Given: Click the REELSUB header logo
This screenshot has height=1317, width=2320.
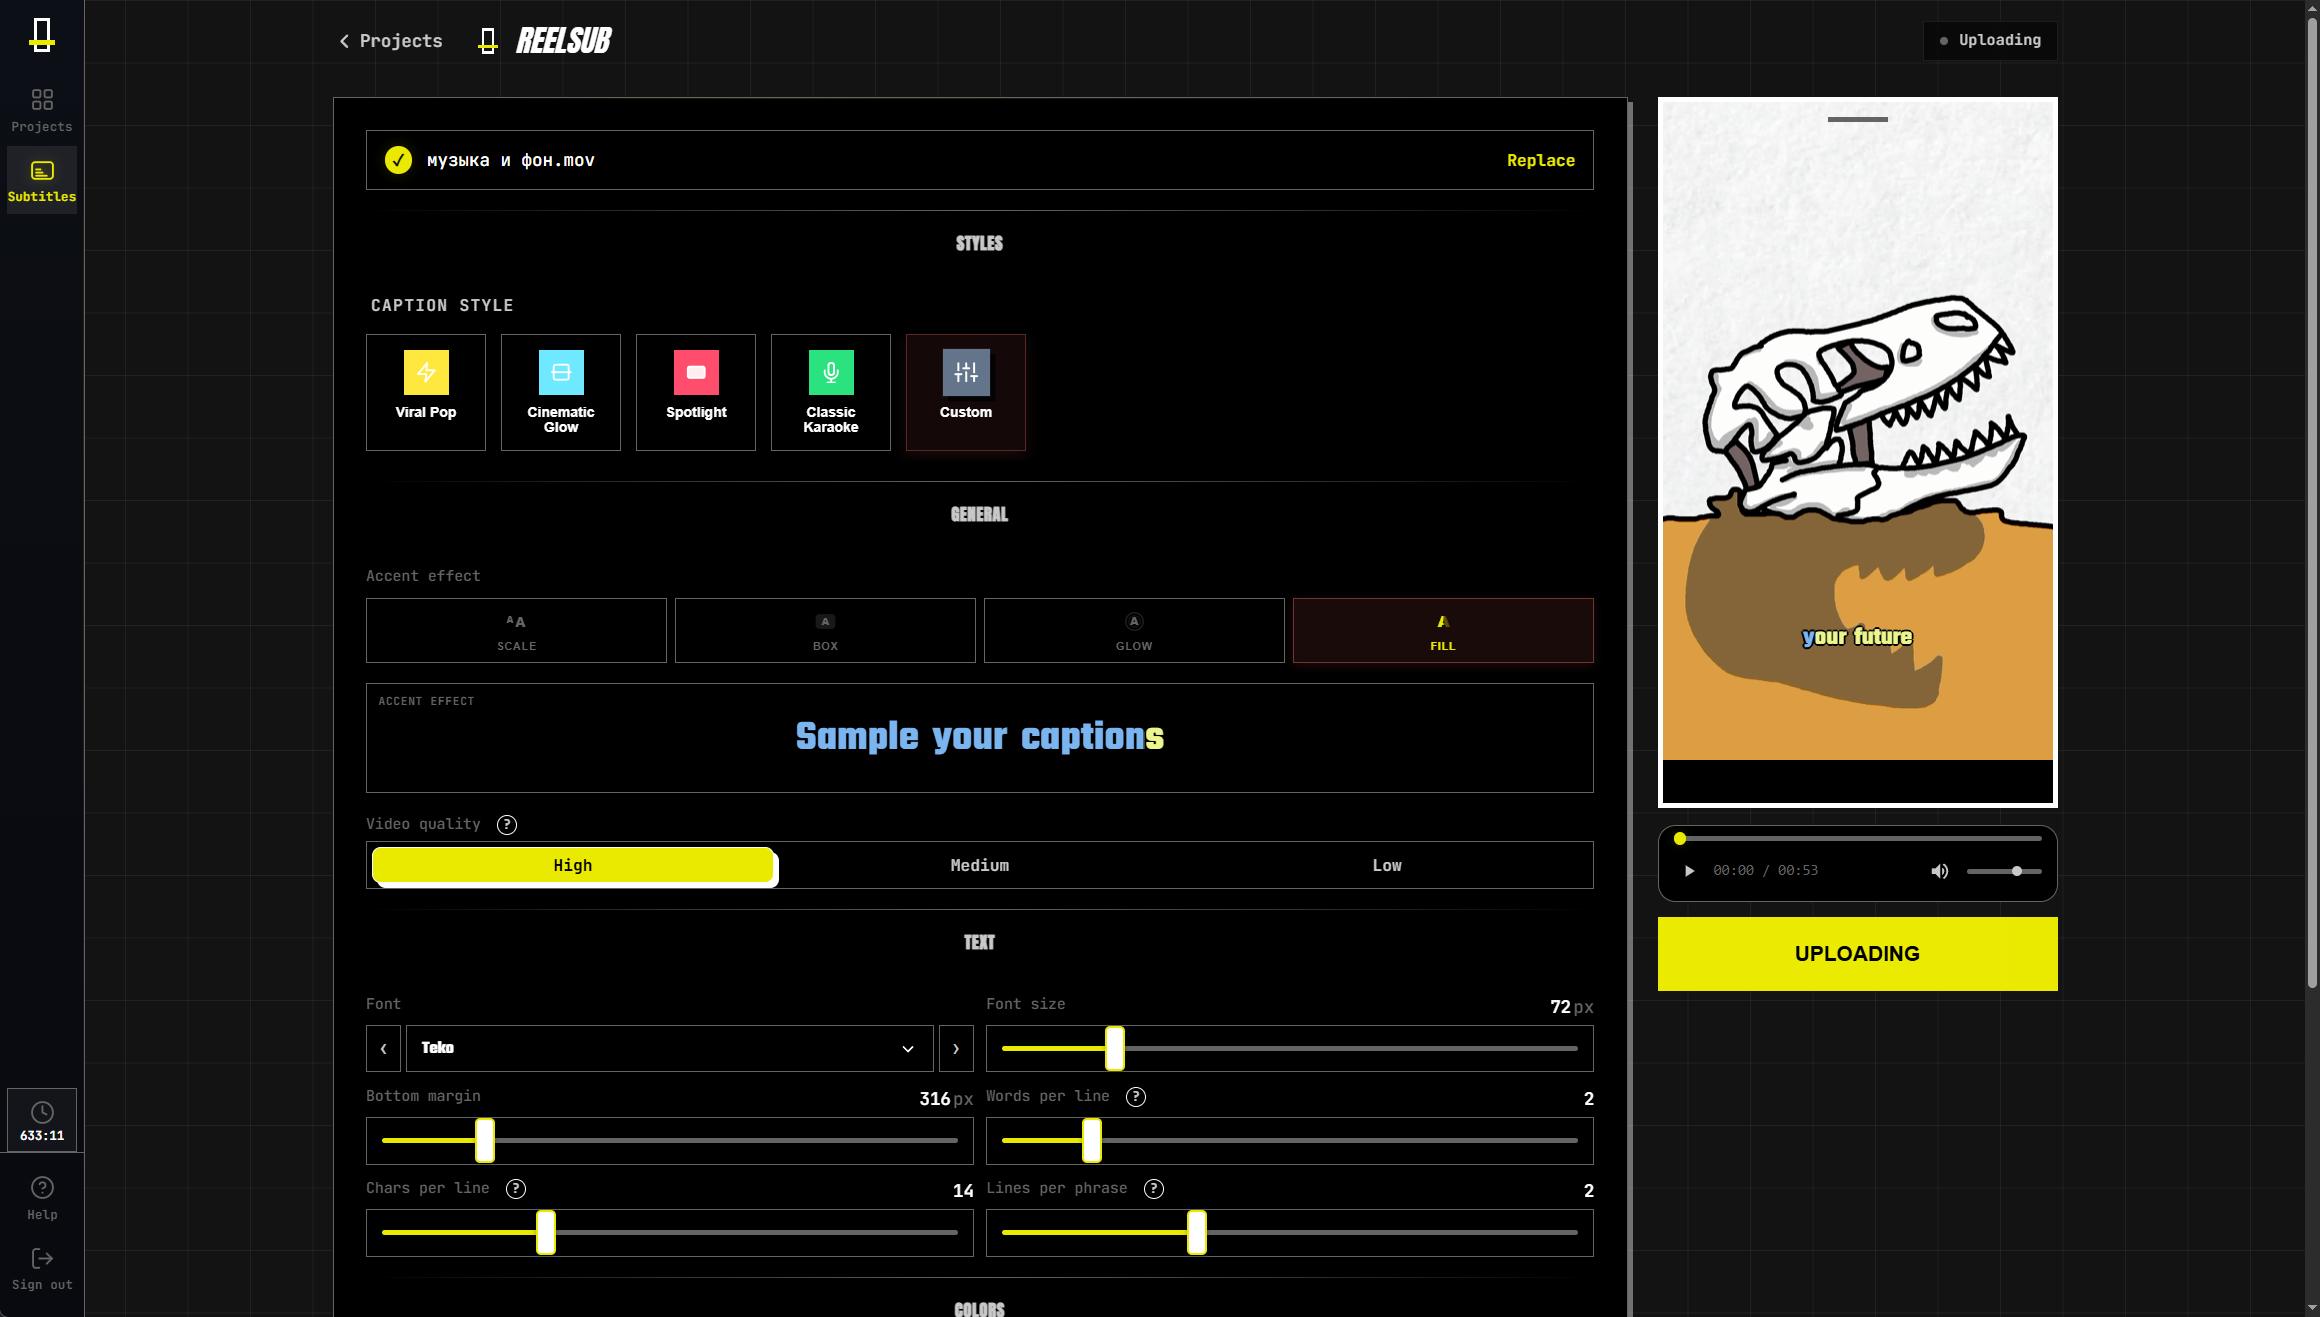Looking at the screenshot, I should pos(546,41).
